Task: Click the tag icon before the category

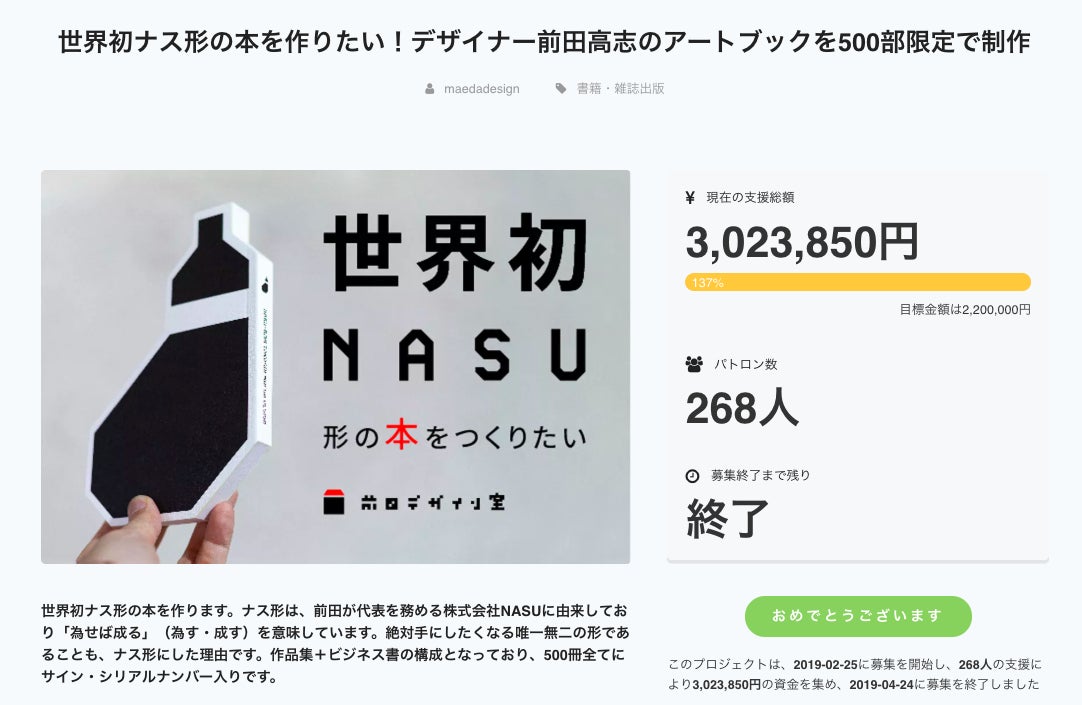Action: (x=561, y=89)
